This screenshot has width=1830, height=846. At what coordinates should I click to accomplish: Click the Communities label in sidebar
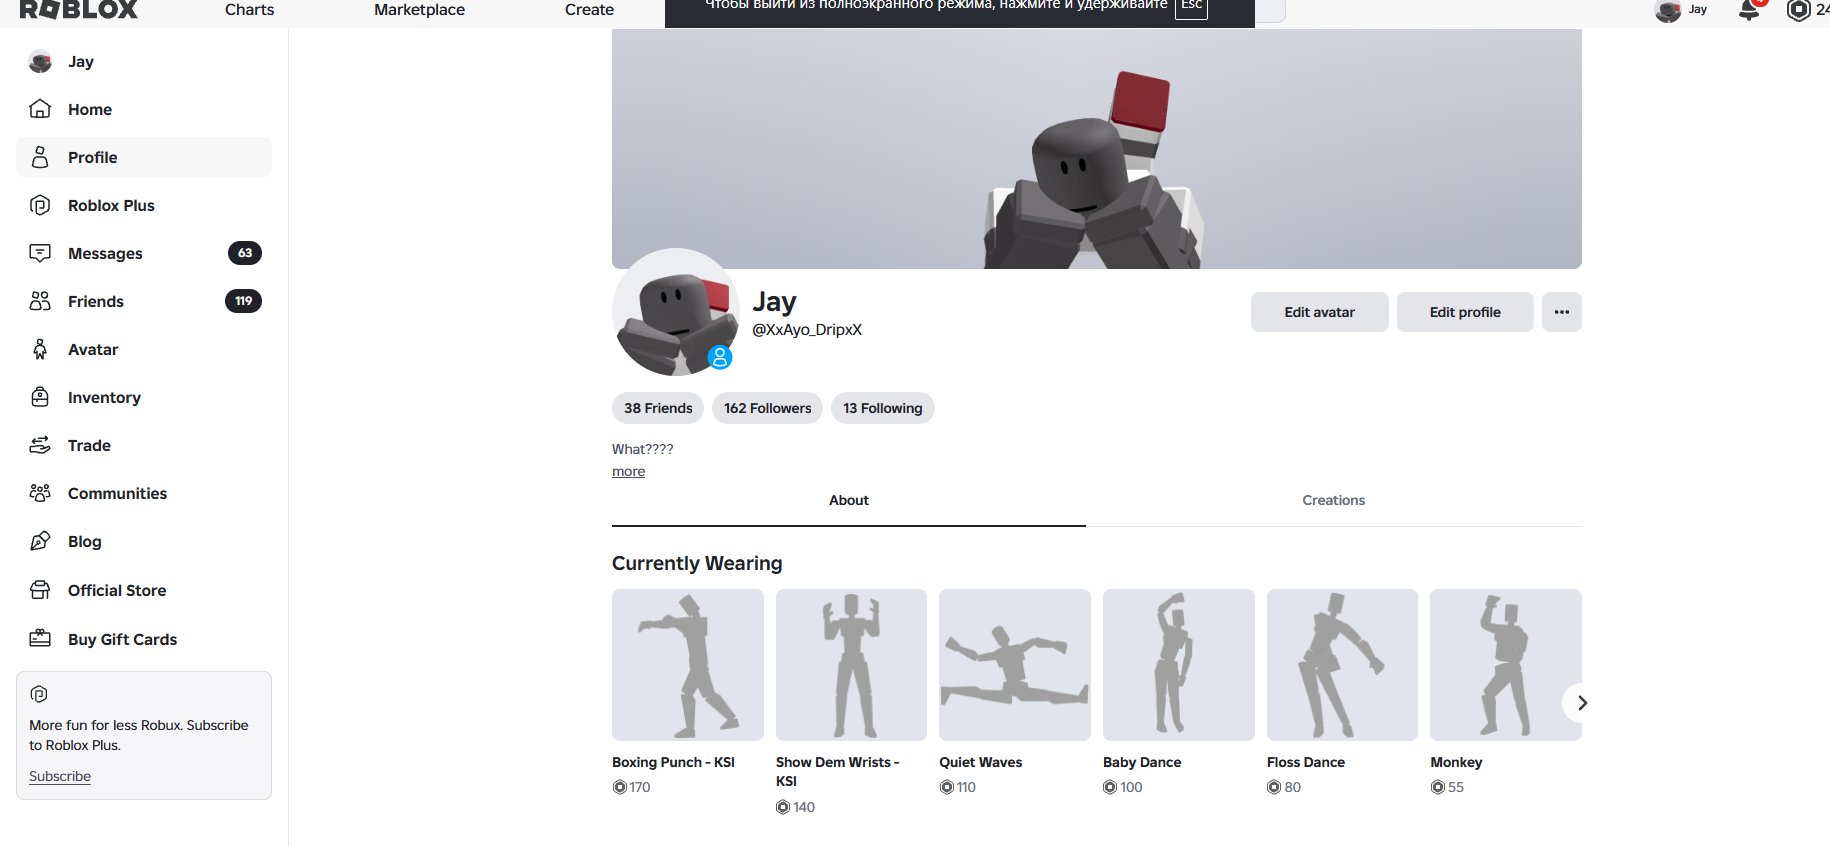[117, 493]
